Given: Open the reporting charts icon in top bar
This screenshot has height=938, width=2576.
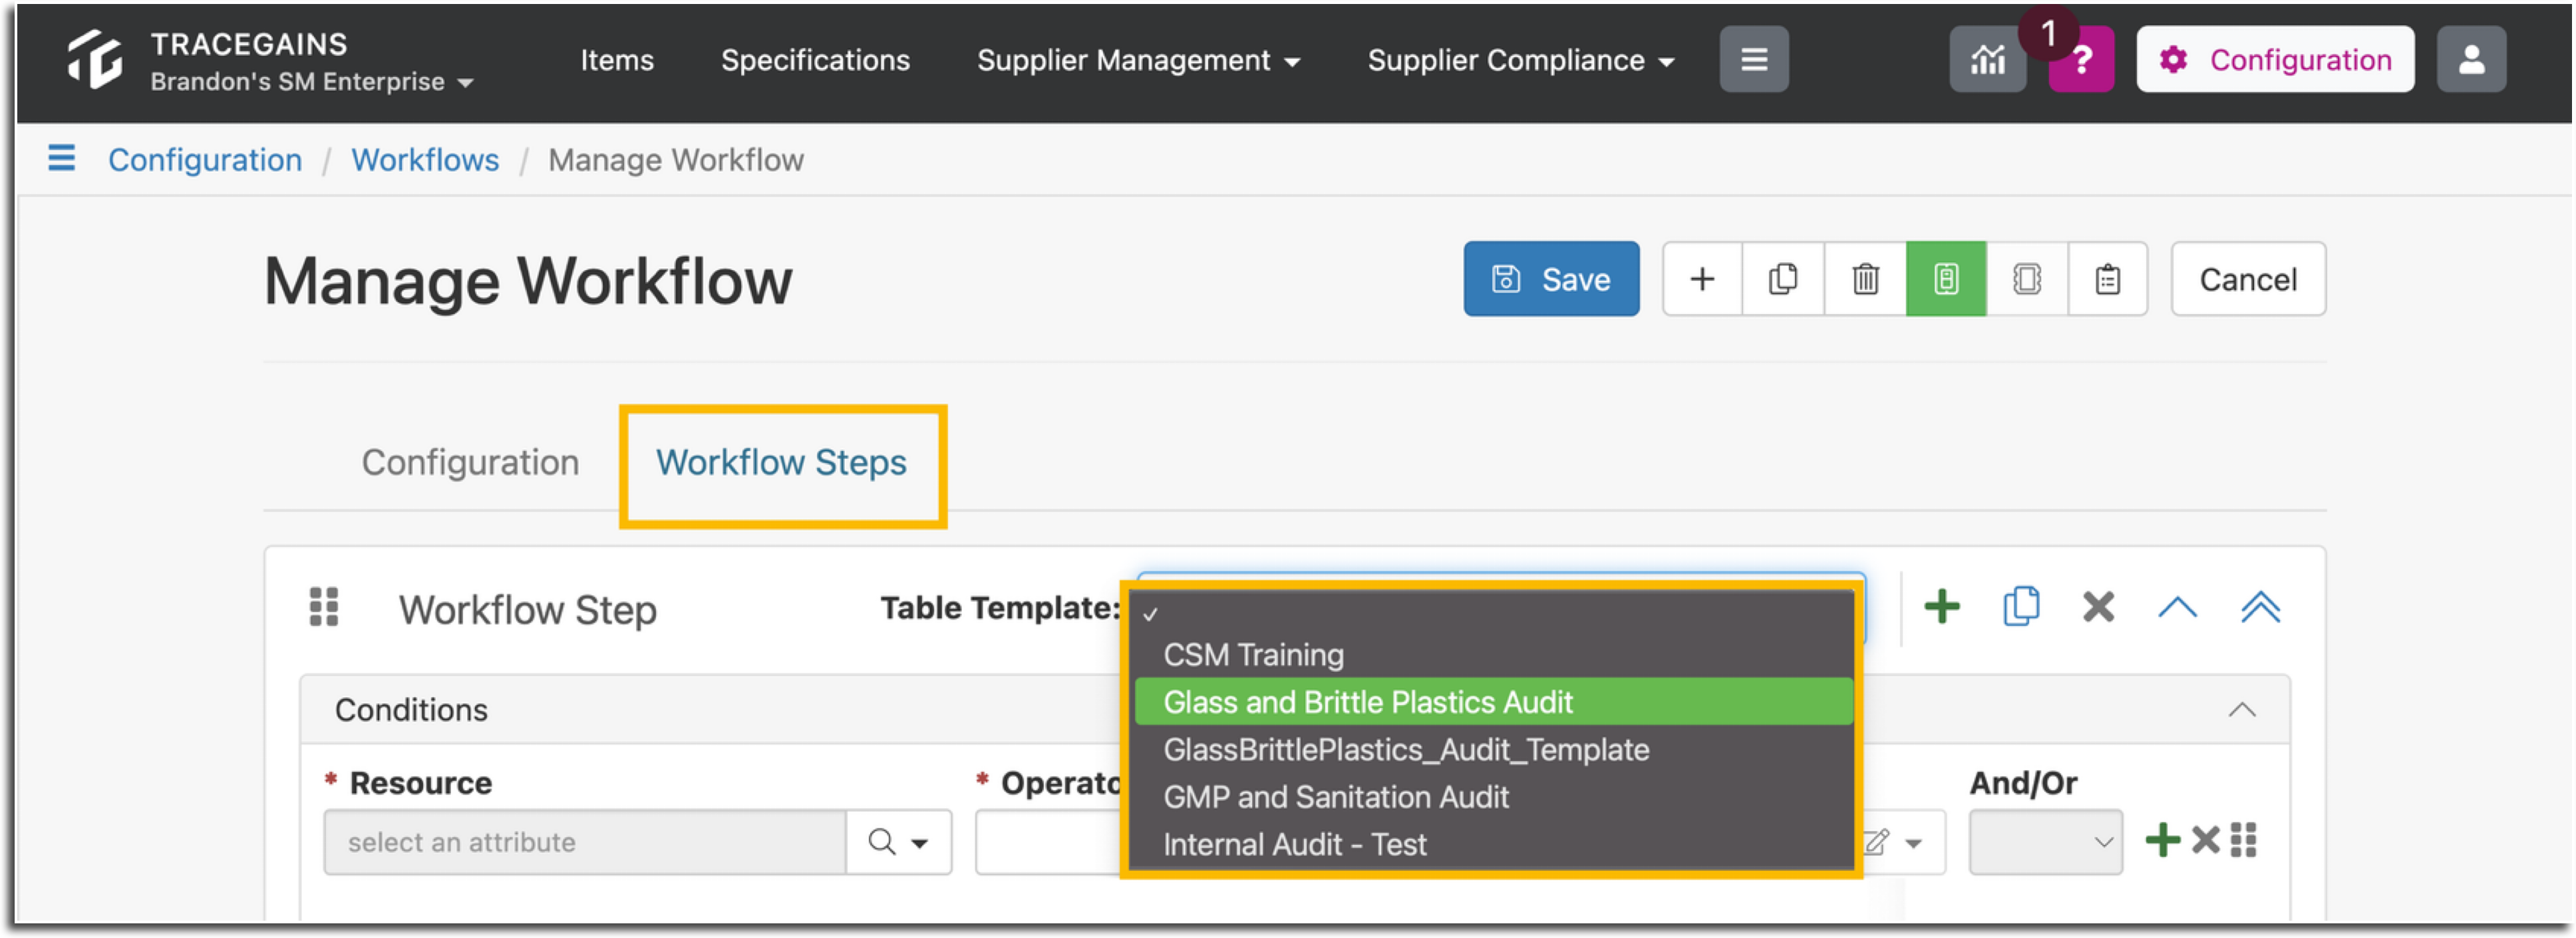Looking at the screenshot, I should (x=1988, y=59).
